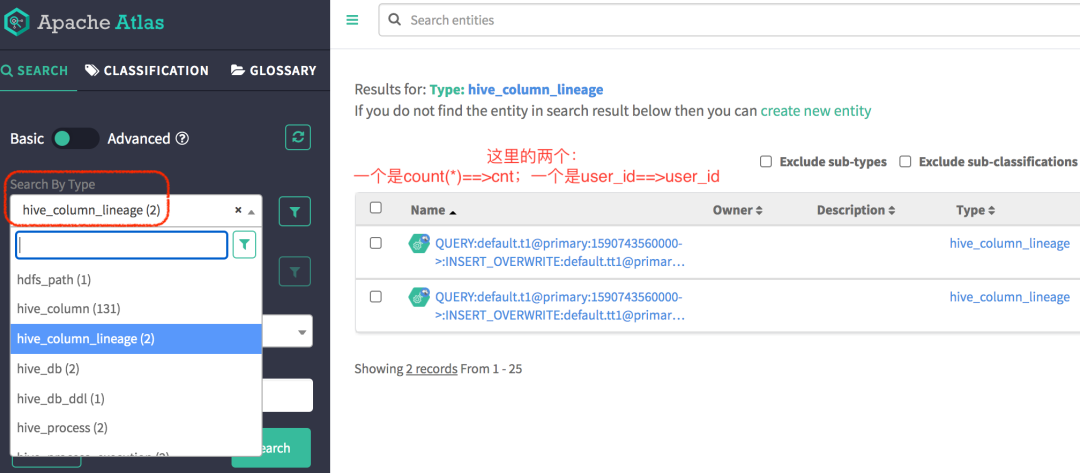
Task: Select checkbox of first lineage row
Action: (x=375, y=243)
